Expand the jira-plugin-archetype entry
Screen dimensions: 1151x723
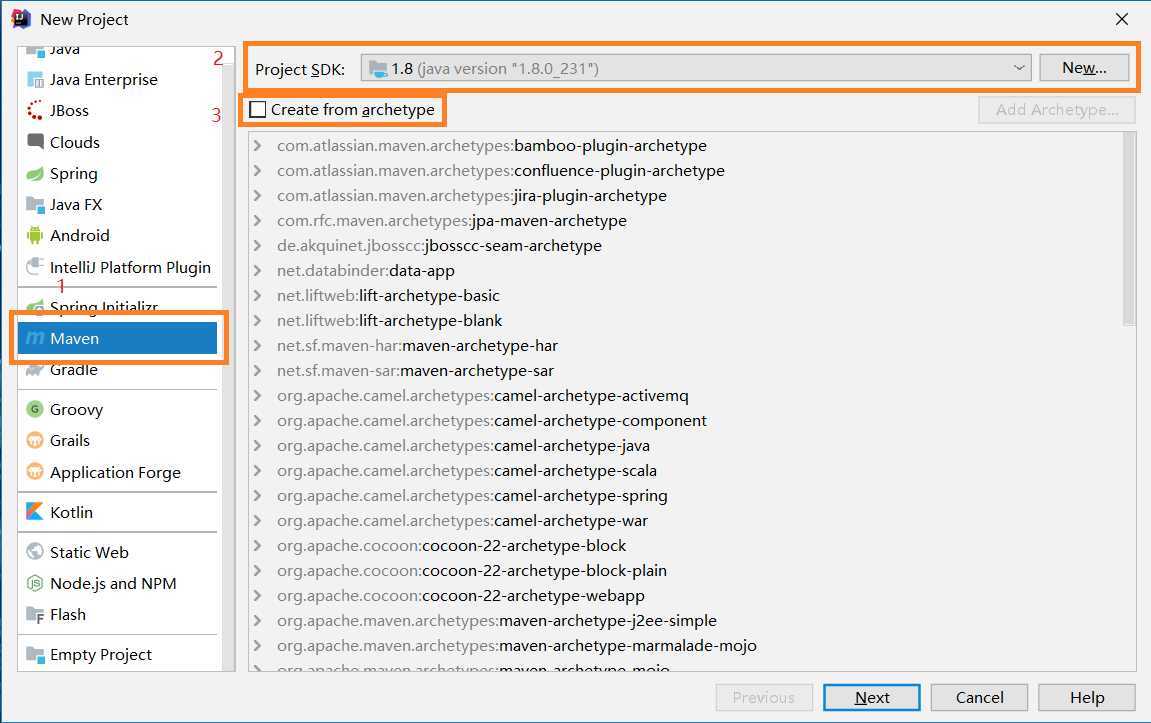point(258,195)
